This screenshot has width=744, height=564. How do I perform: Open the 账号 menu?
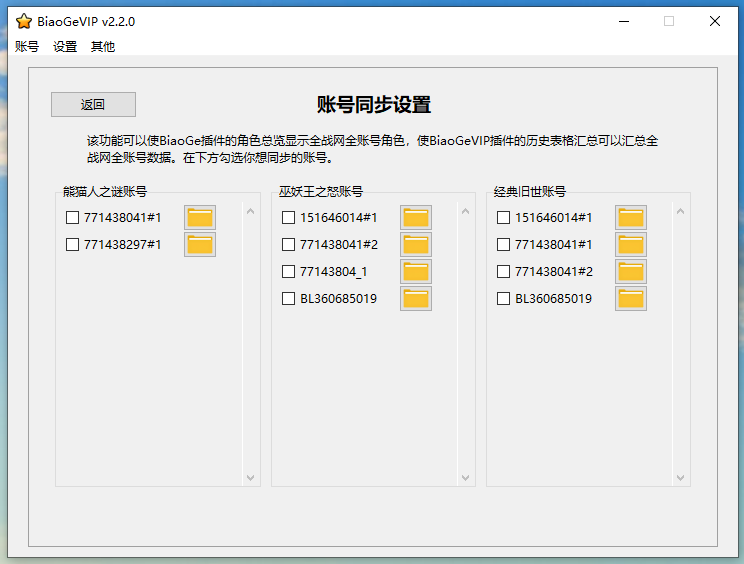pos(27,46)
